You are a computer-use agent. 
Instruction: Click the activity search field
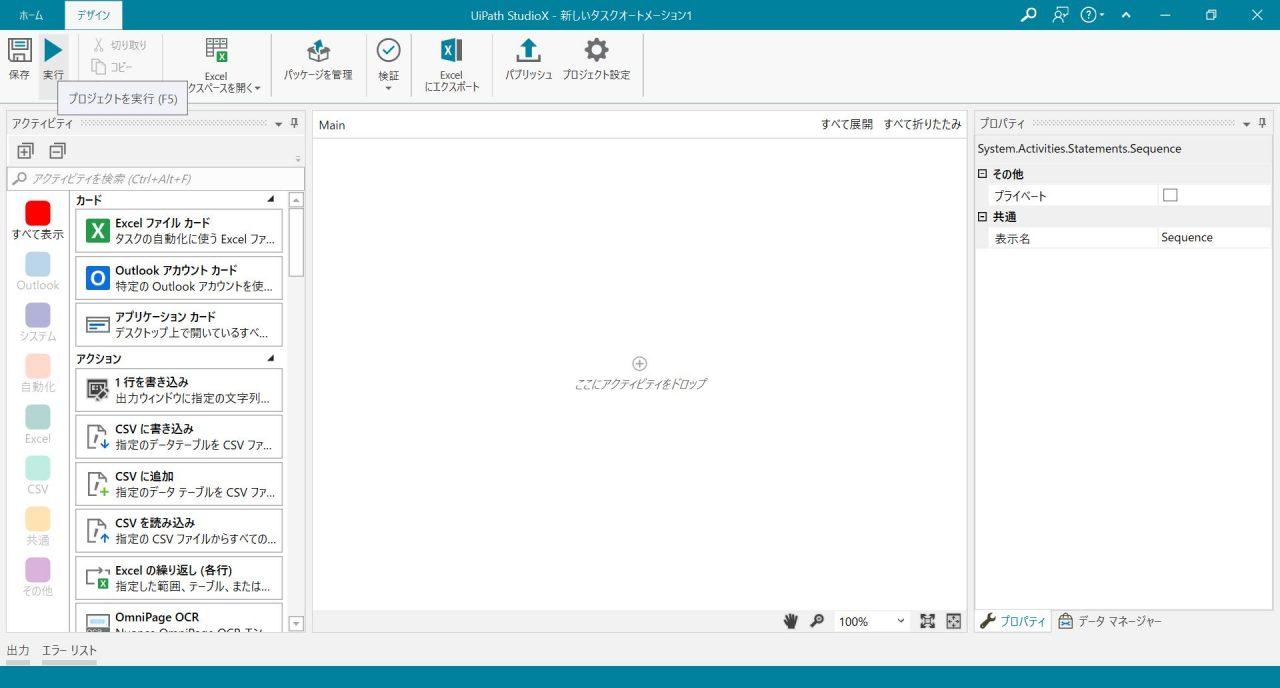click(155, 179)
